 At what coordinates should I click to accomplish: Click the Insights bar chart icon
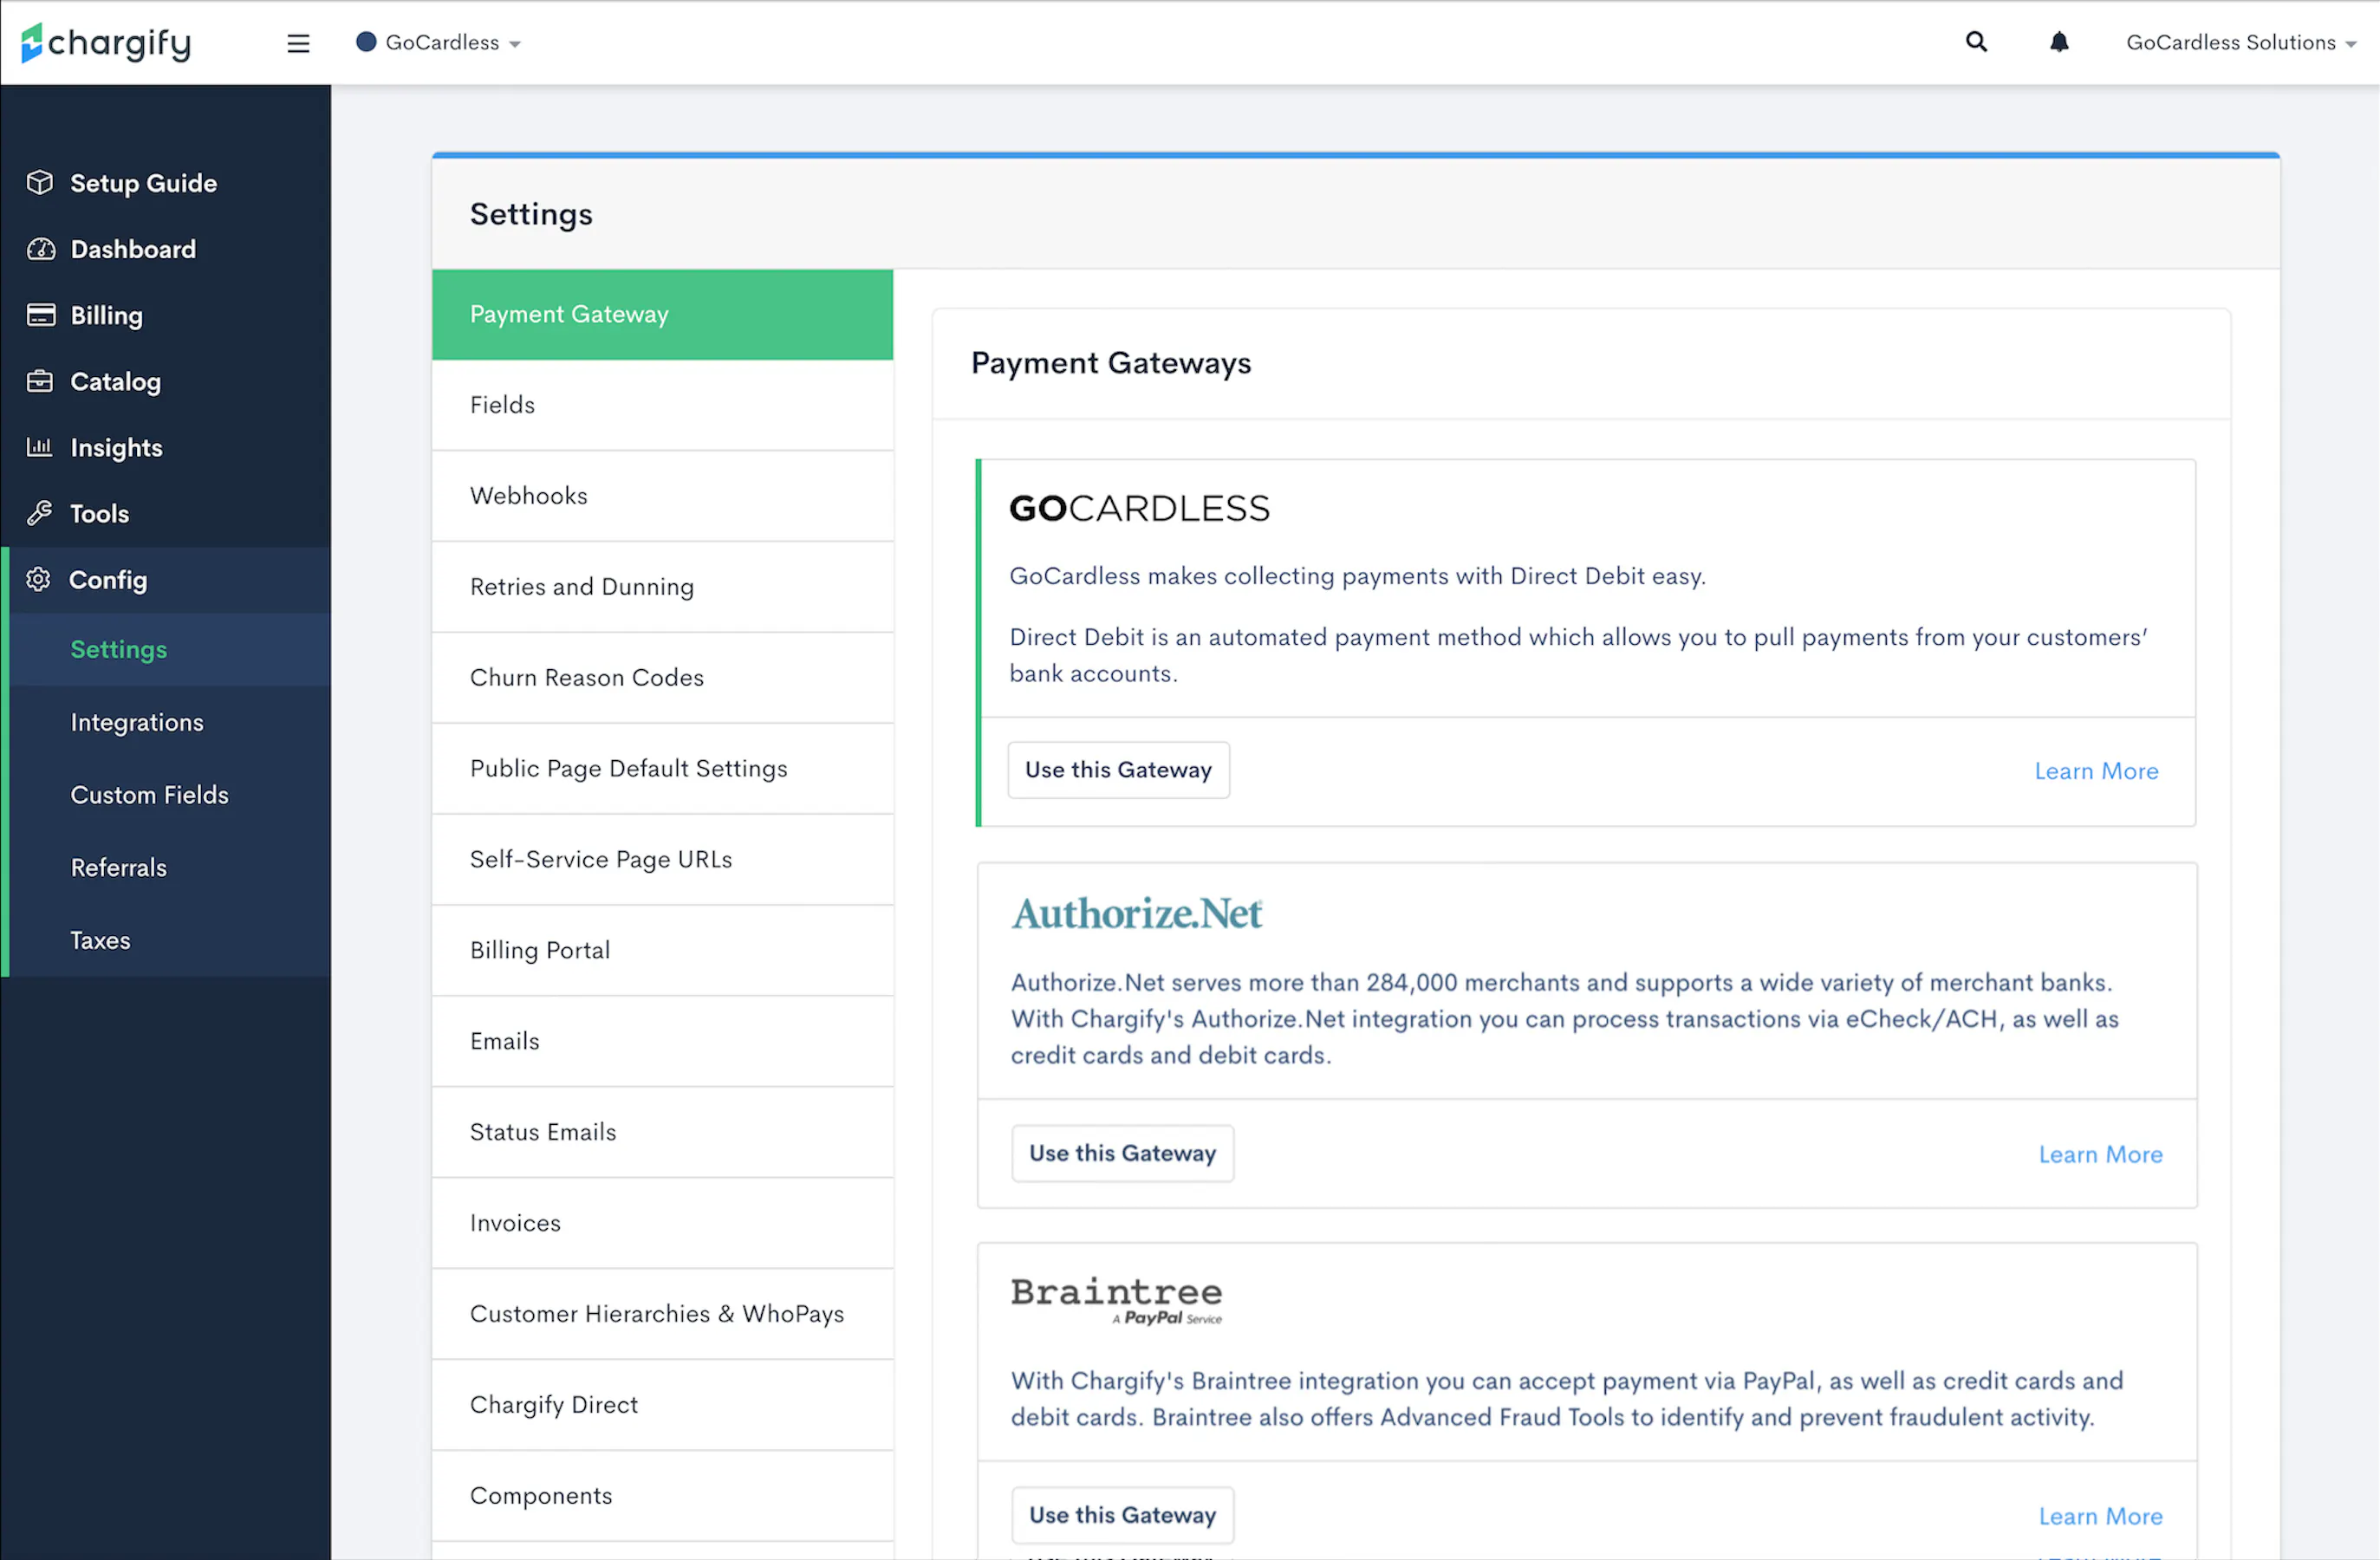40,447
